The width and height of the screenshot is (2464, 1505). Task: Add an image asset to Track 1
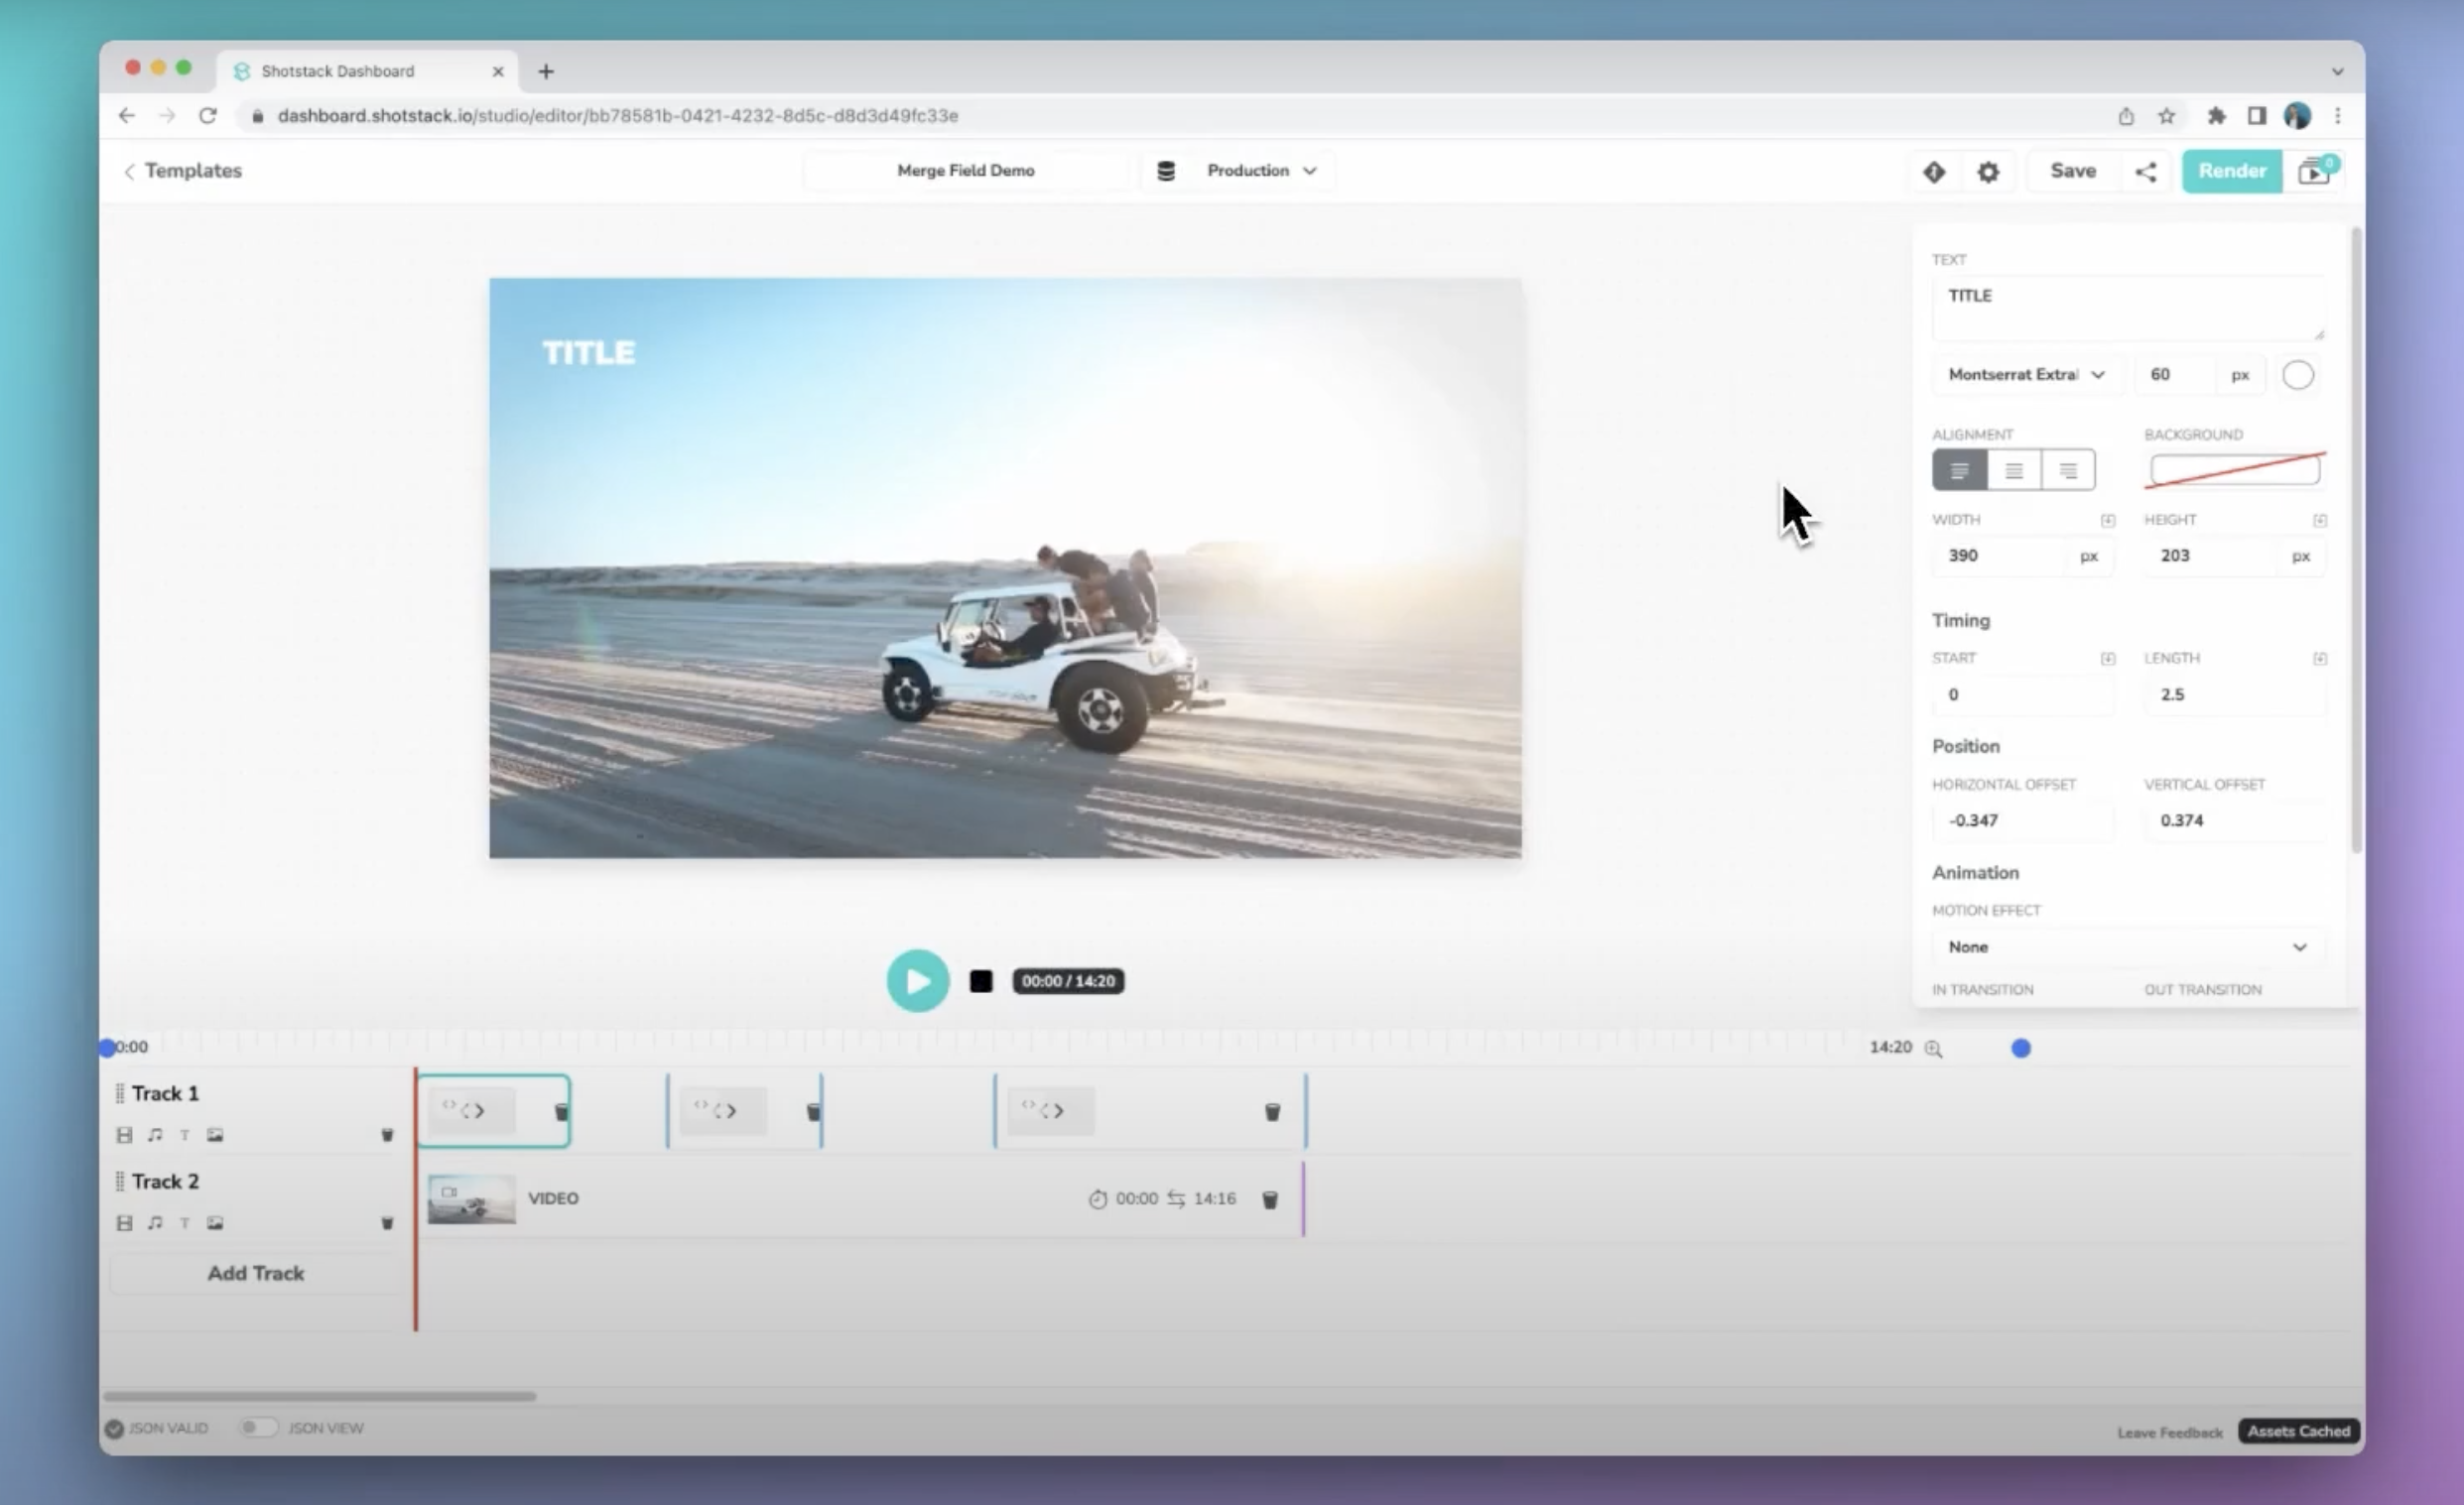click(x=215, y=1135)
